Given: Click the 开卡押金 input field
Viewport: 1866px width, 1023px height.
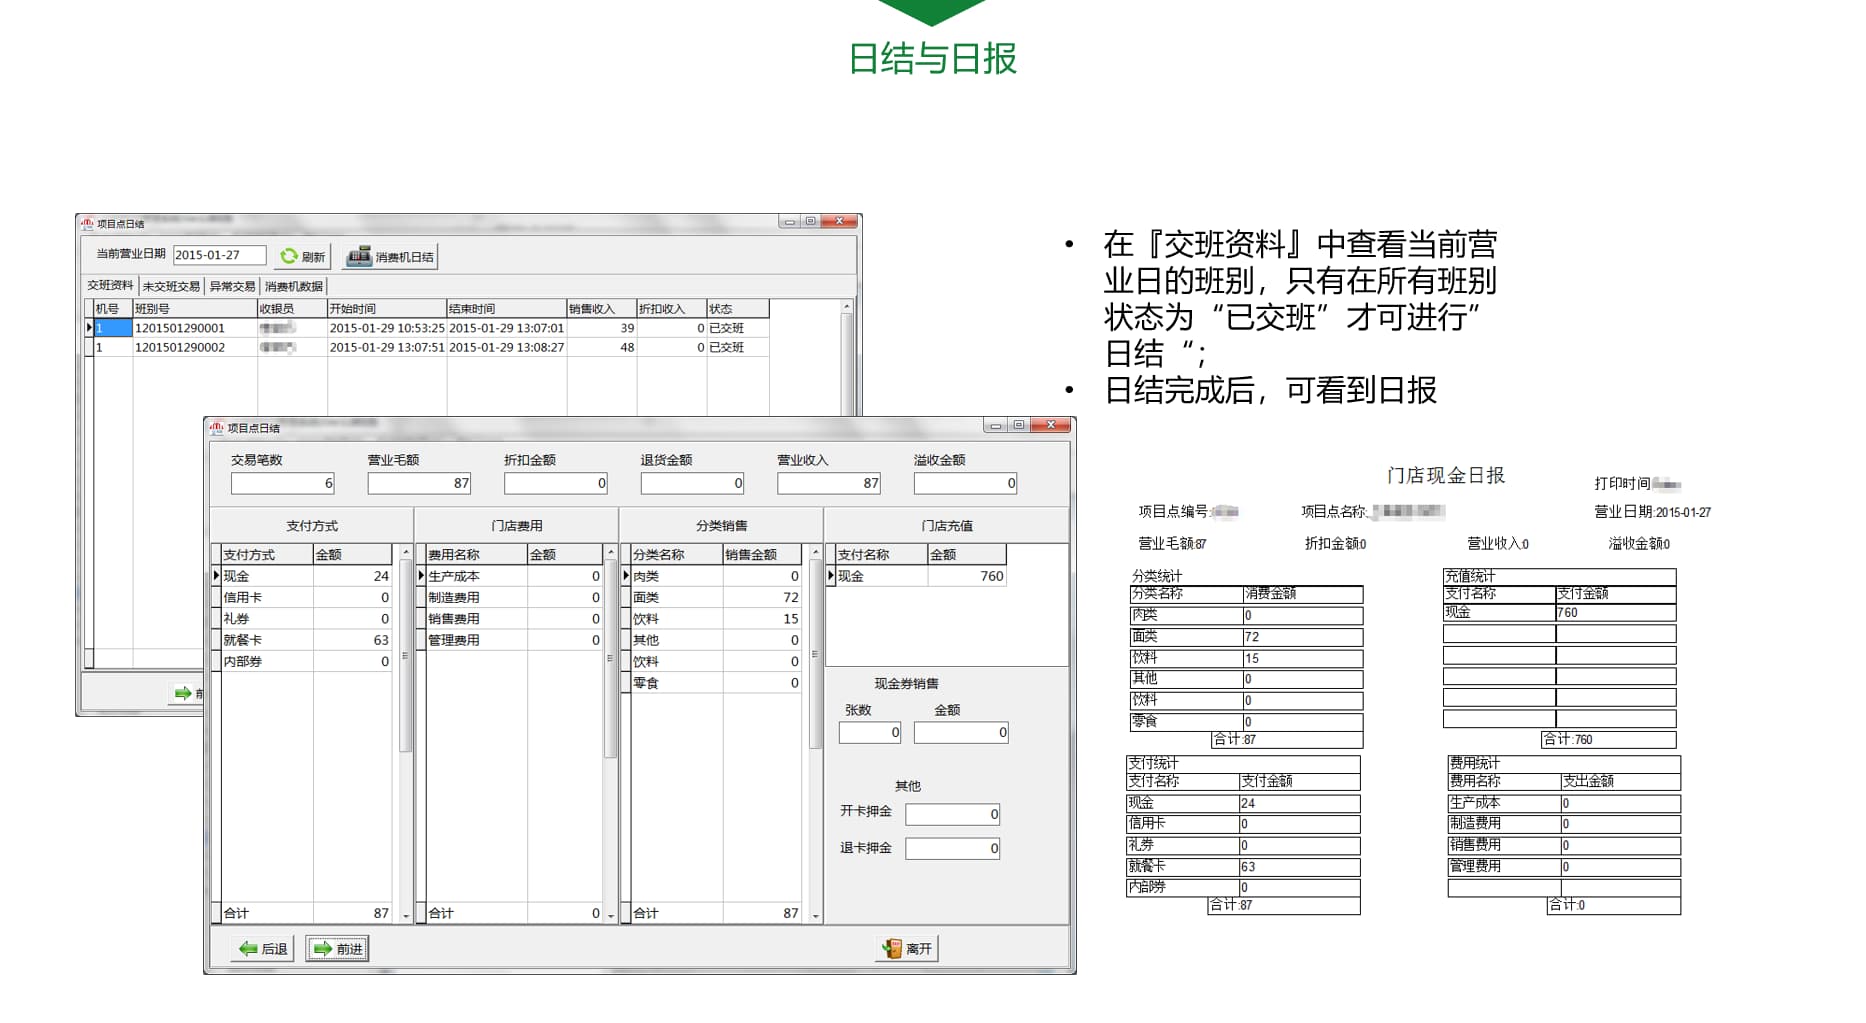Looking at the screenshot, I should (952, 814).
